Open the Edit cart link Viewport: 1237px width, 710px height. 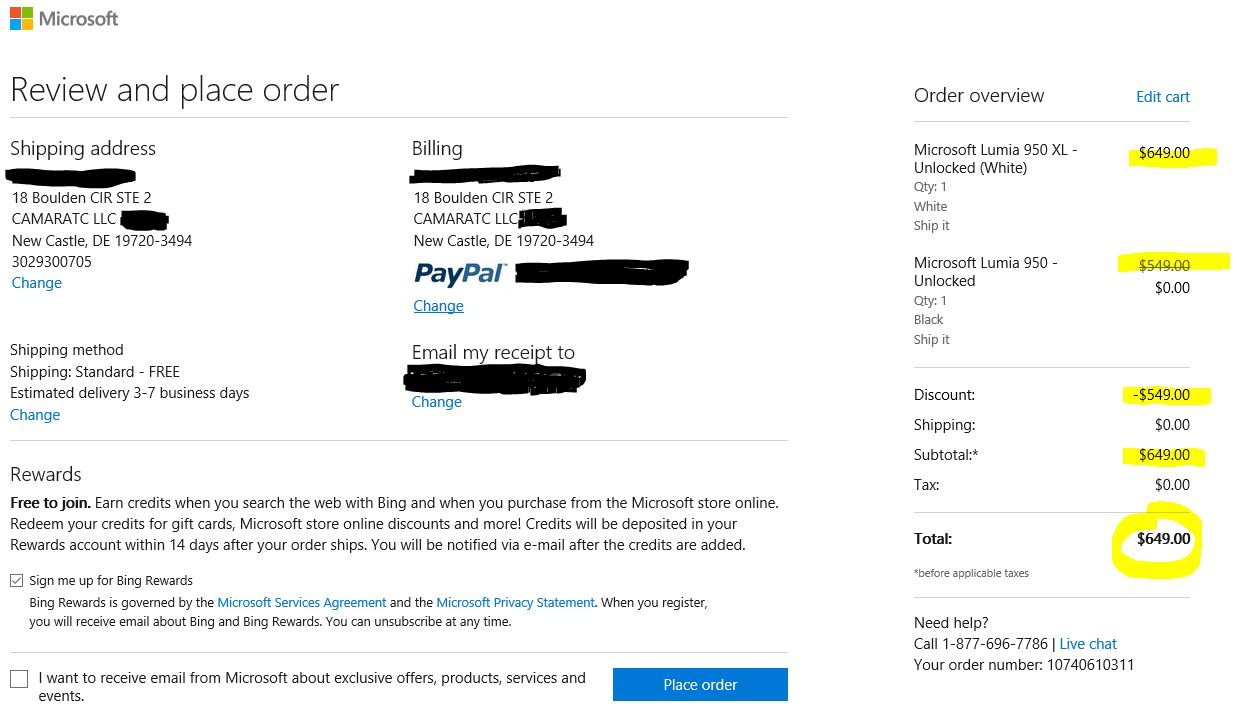1162,97
